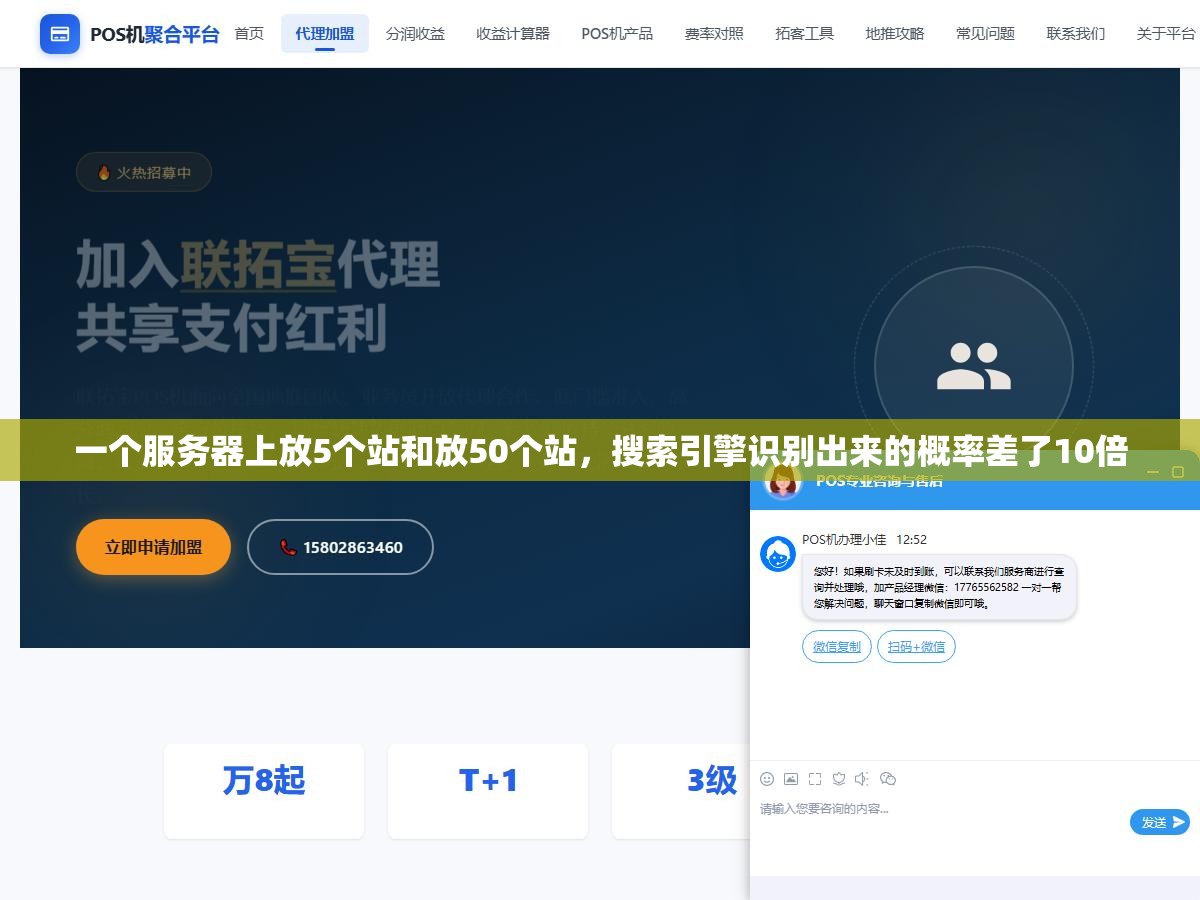Image resolution: width=1200 pixels, height=900 pixels.
Task: Click phone number 15802863460 button
Action: coord(340,547)
